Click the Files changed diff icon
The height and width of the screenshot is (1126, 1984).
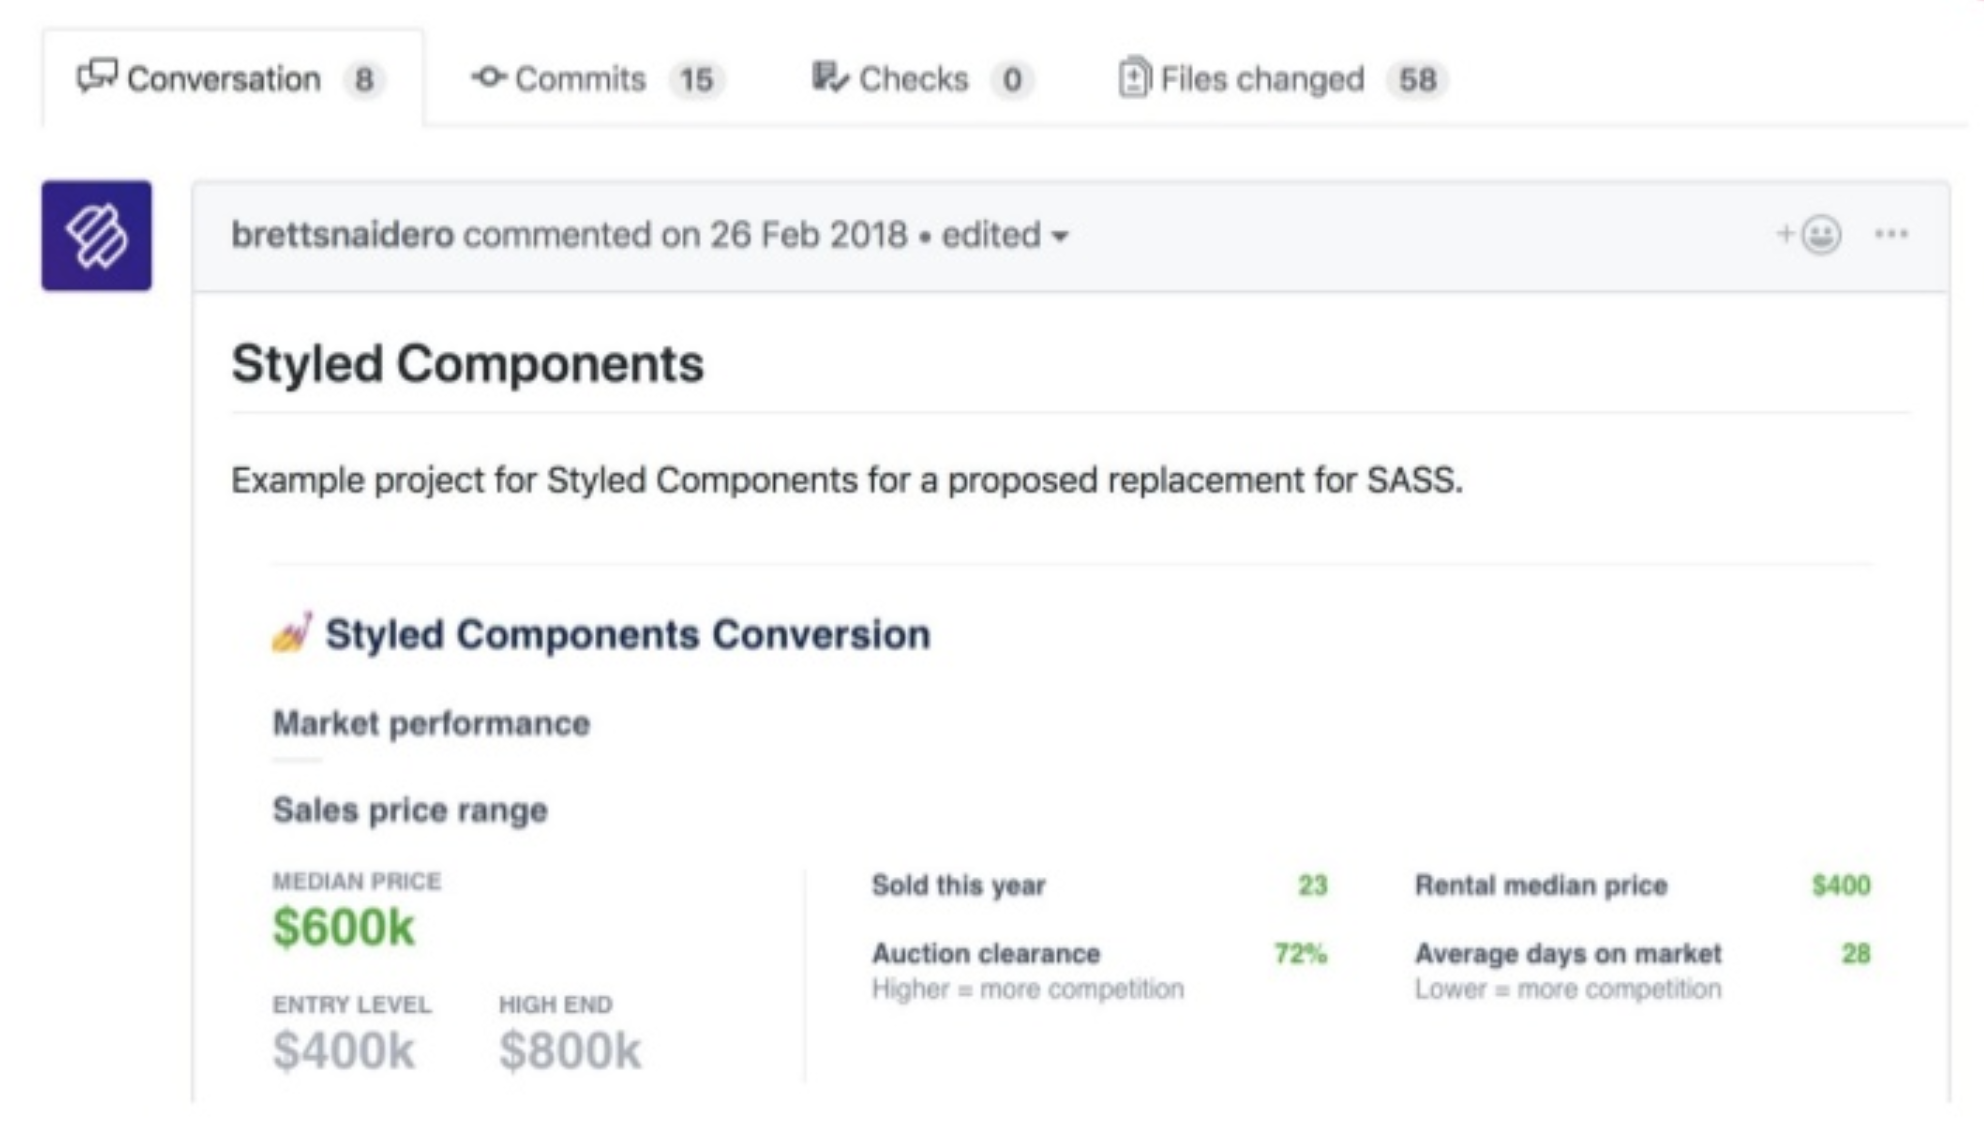pos(1134,77)
